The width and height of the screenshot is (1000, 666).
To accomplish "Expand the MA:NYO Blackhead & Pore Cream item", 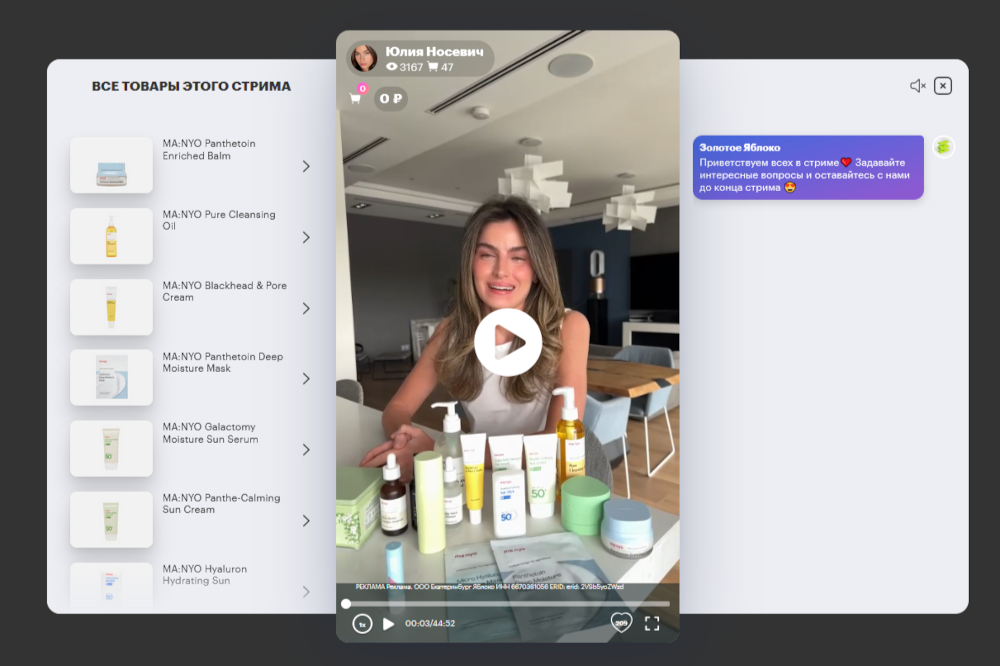I will tap(306, 308).
